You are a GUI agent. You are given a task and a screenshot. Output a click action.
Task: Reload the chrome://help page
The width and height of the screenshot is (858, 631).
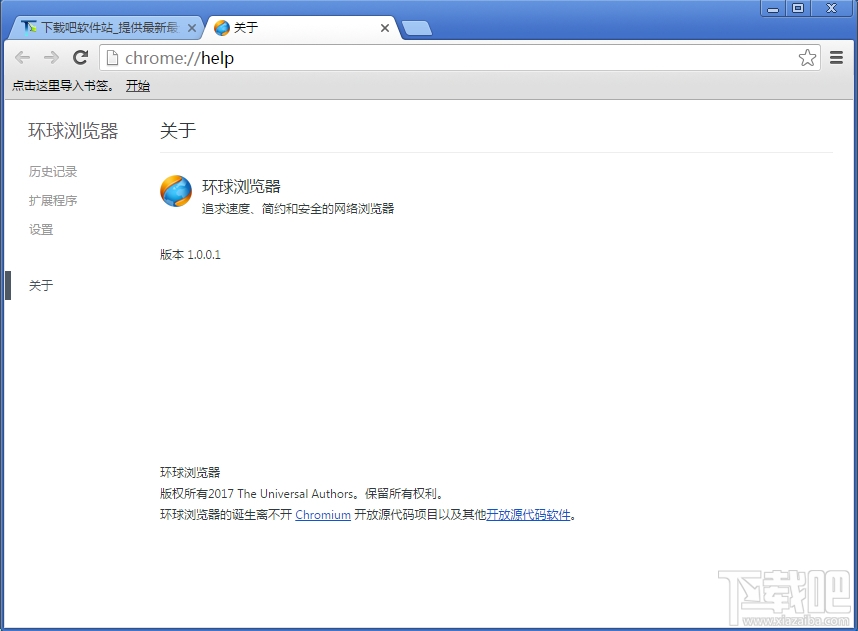coord(80,57)
